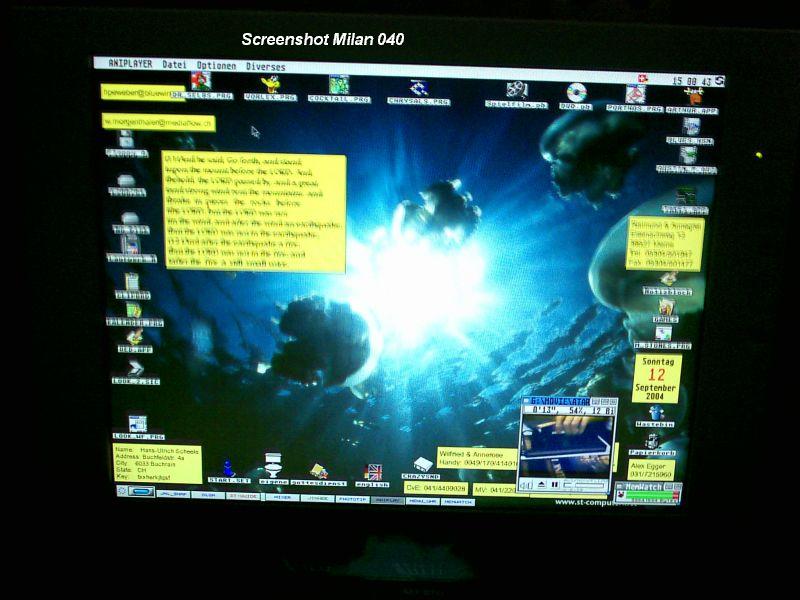Open the Papierkorb trash icon
Viewport: 800px width, 600px height.
click(x=652, y=441)
